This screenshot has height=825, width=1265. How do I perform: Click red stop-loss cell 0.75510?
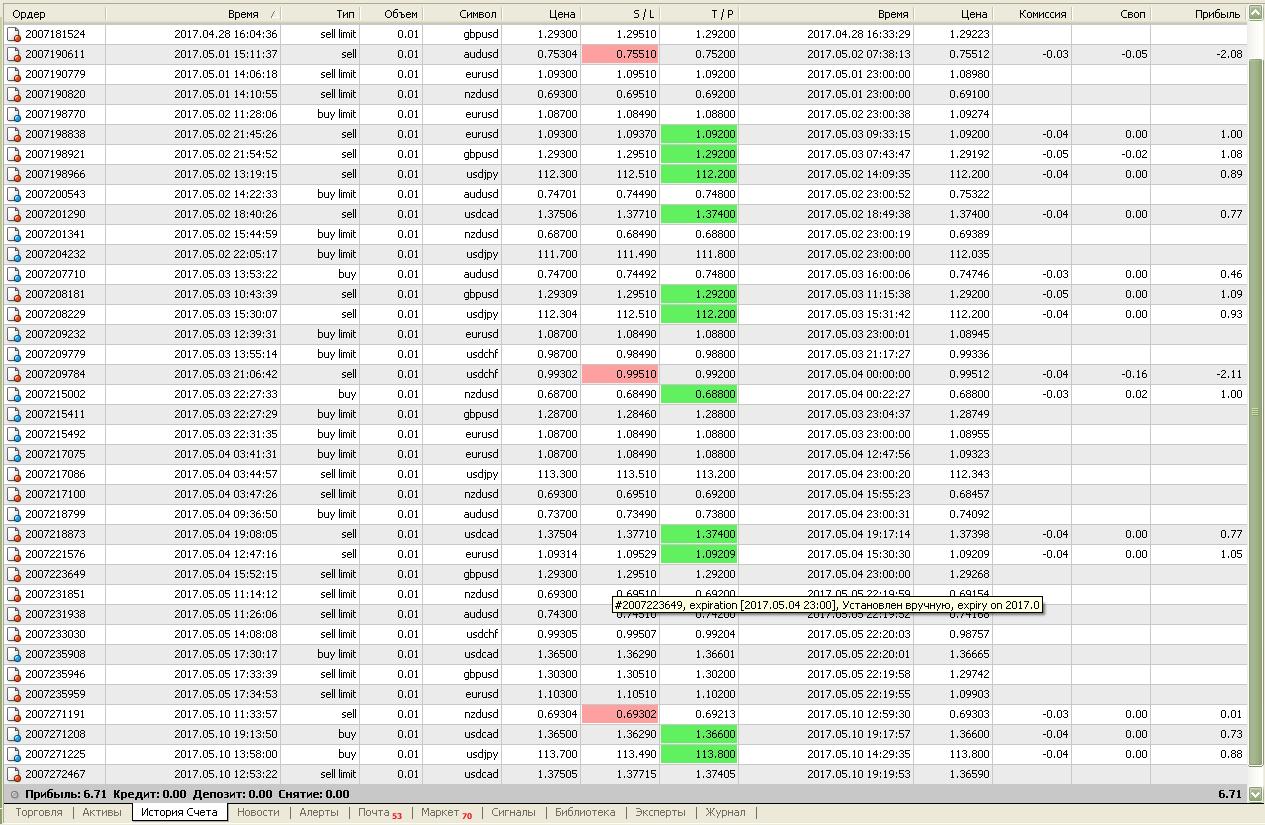click(x=620, y=54)
